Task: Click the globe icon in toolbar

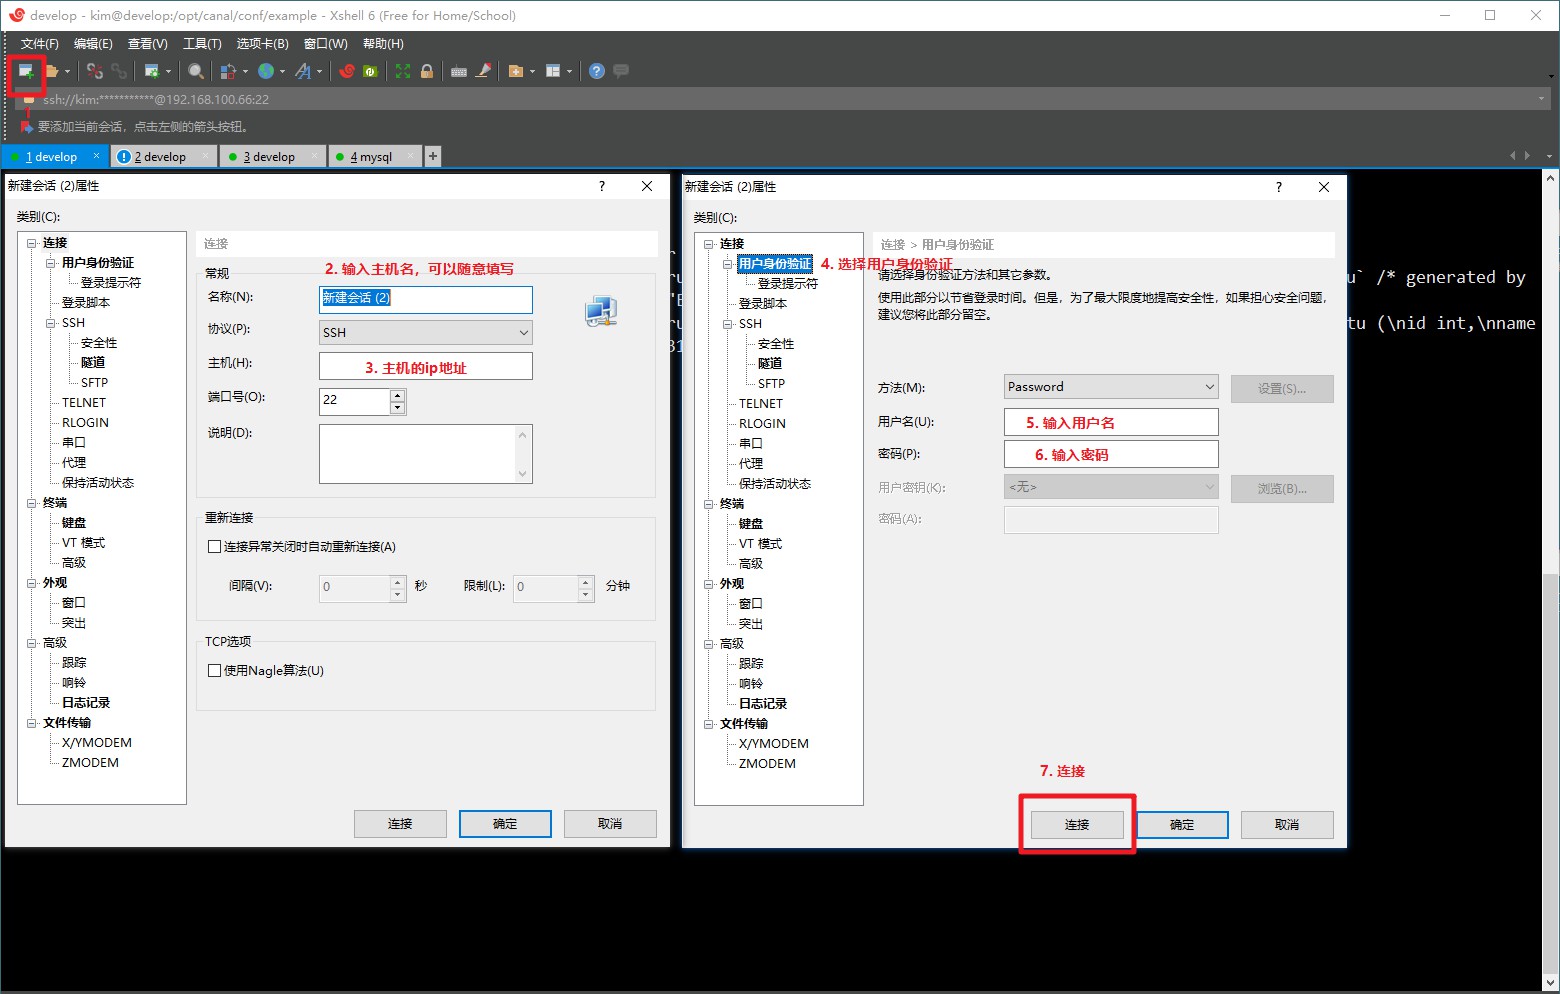Action: 266,71
